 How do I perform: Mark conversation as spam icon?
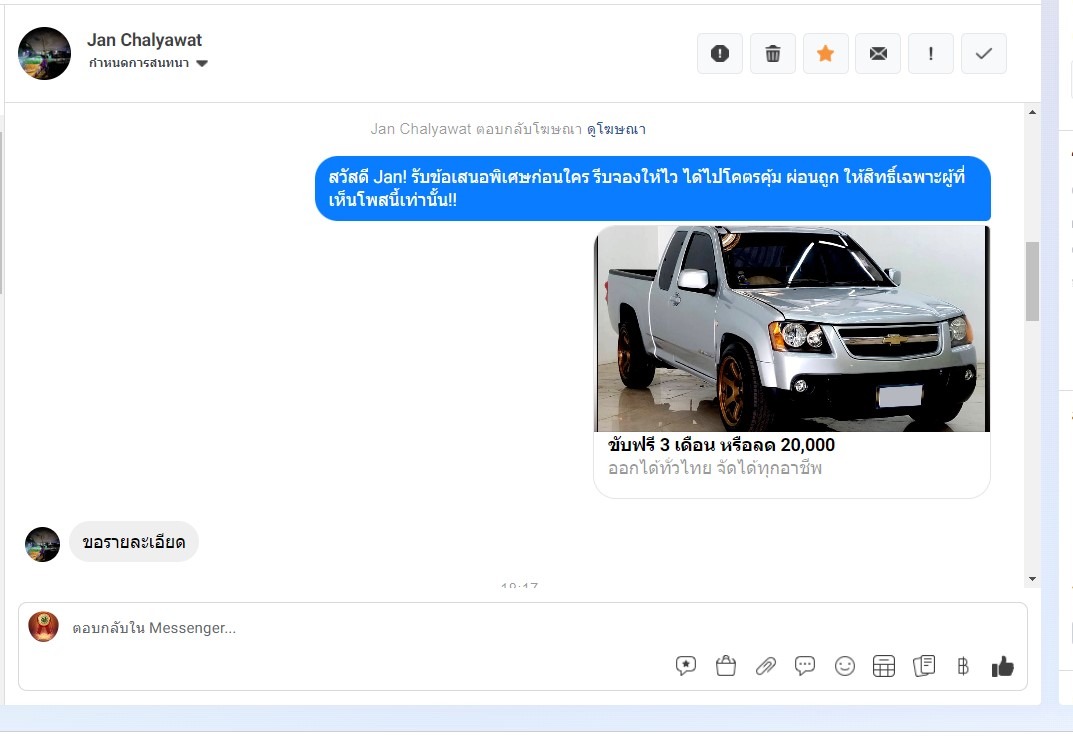(719, 53)
